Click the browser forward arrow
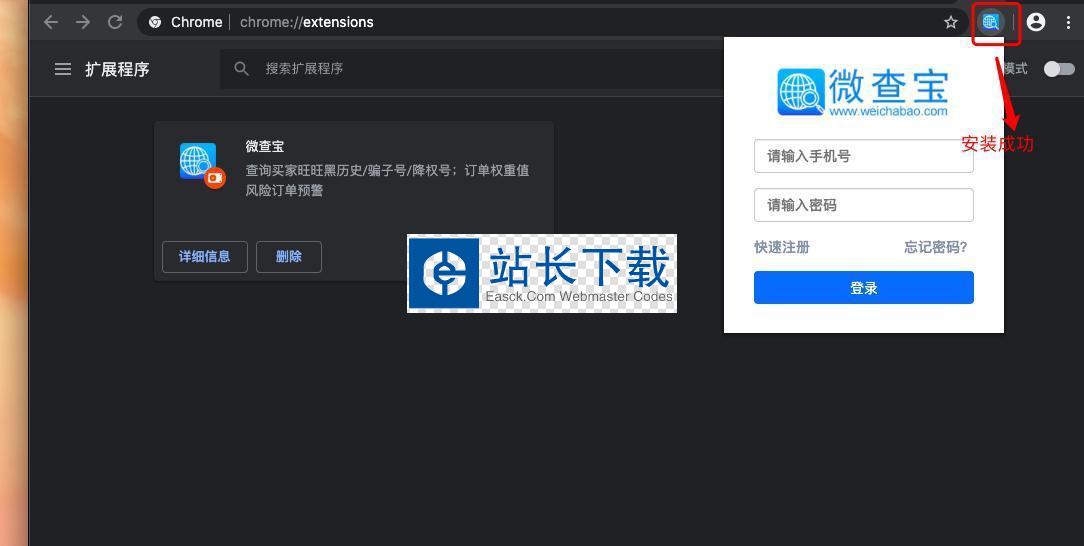This screenshot has width=1084, height=546. point(83,22)
